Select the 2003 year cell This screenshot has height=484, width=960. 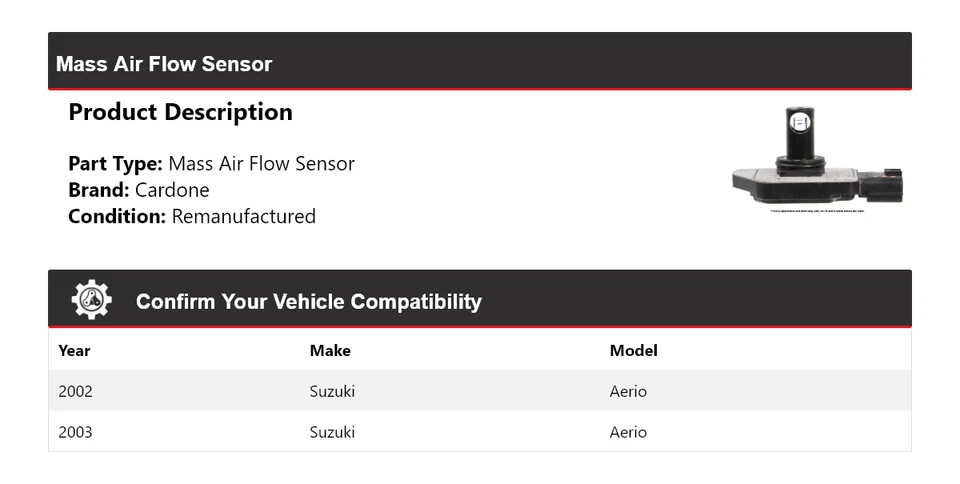tap(75, 432)
